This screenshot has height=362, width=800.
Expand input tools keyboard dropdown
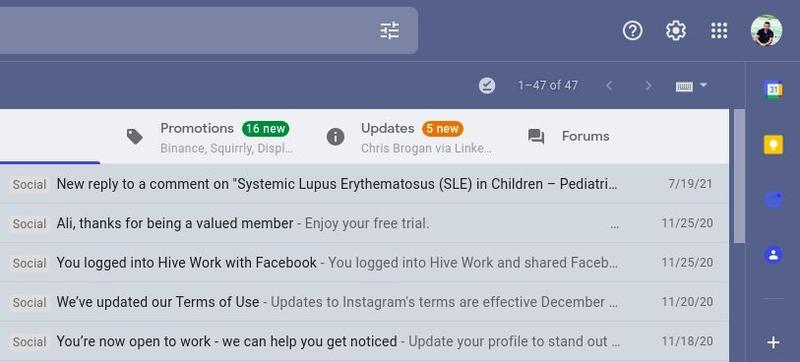(x=691, y=86)
